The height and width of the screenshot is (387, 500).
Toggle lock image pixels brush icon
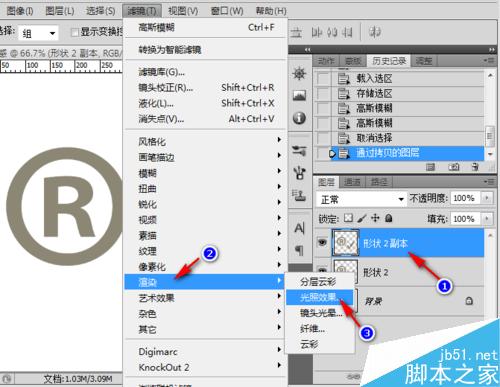pyautogui.click(x=362, y=218)
